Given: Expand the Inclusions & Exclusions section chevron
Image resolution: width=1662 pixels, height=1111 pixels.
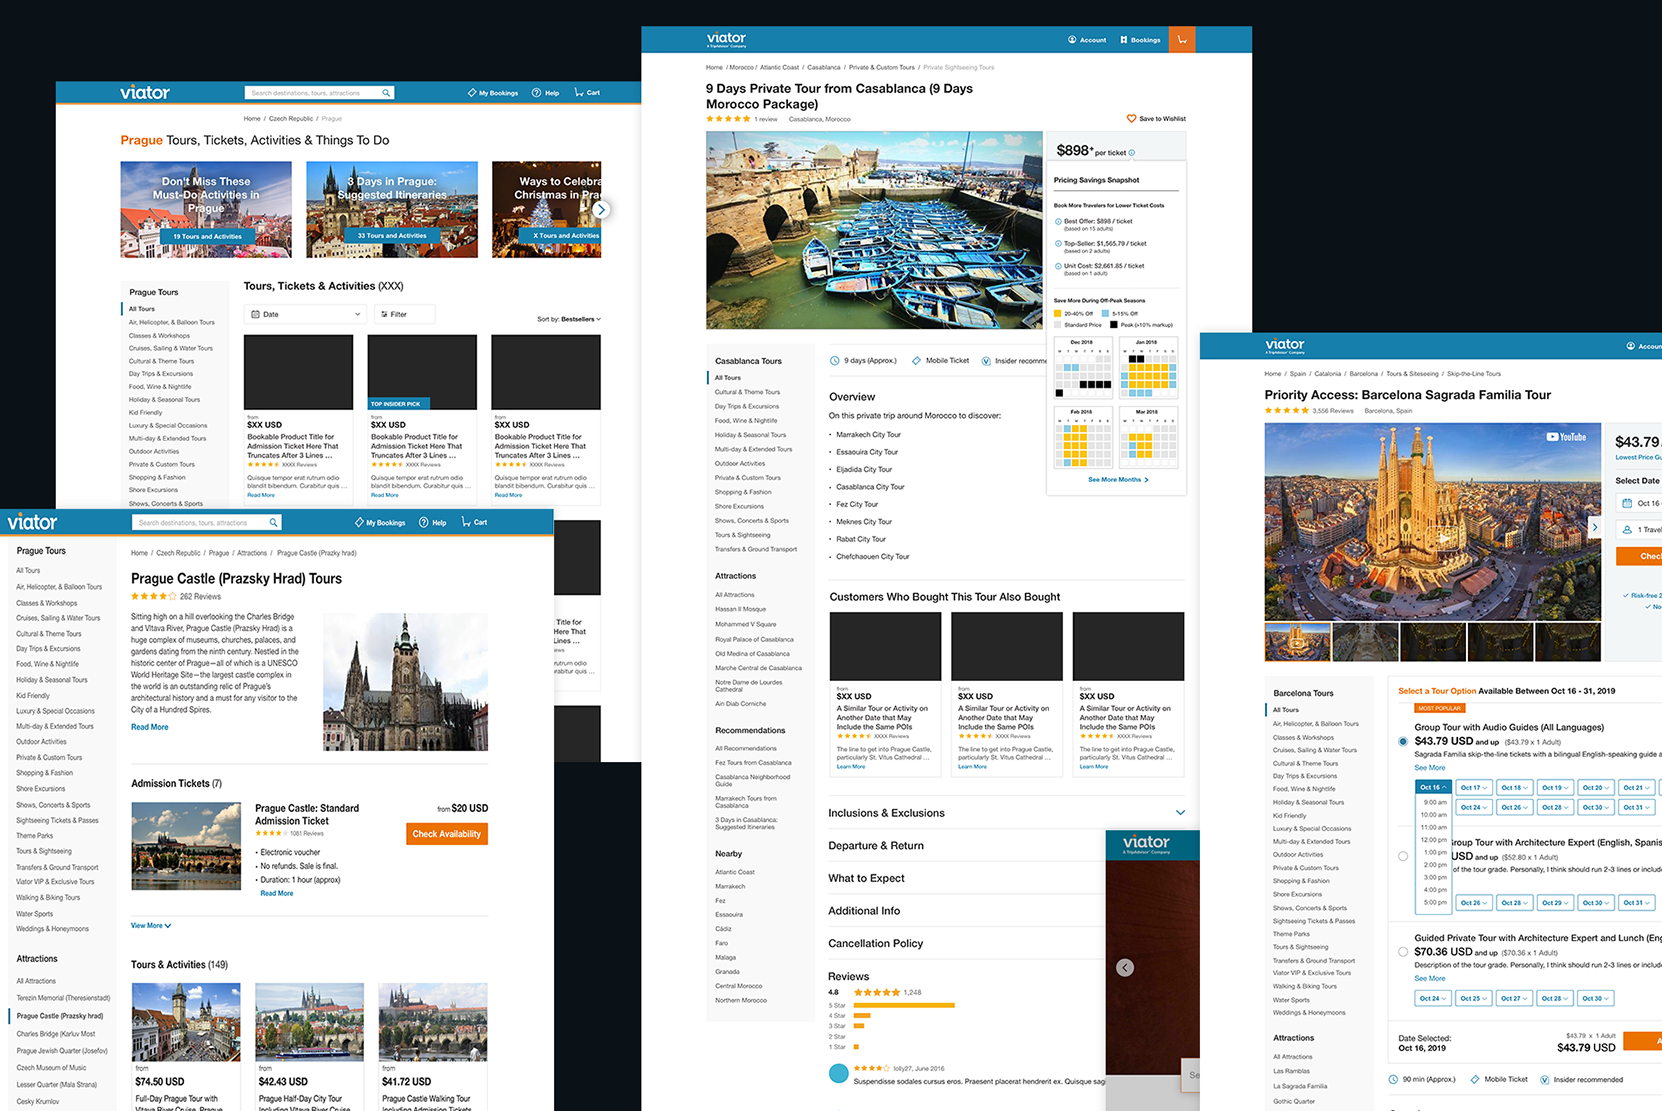Looking at the screenshot, I should [1180, 813].
